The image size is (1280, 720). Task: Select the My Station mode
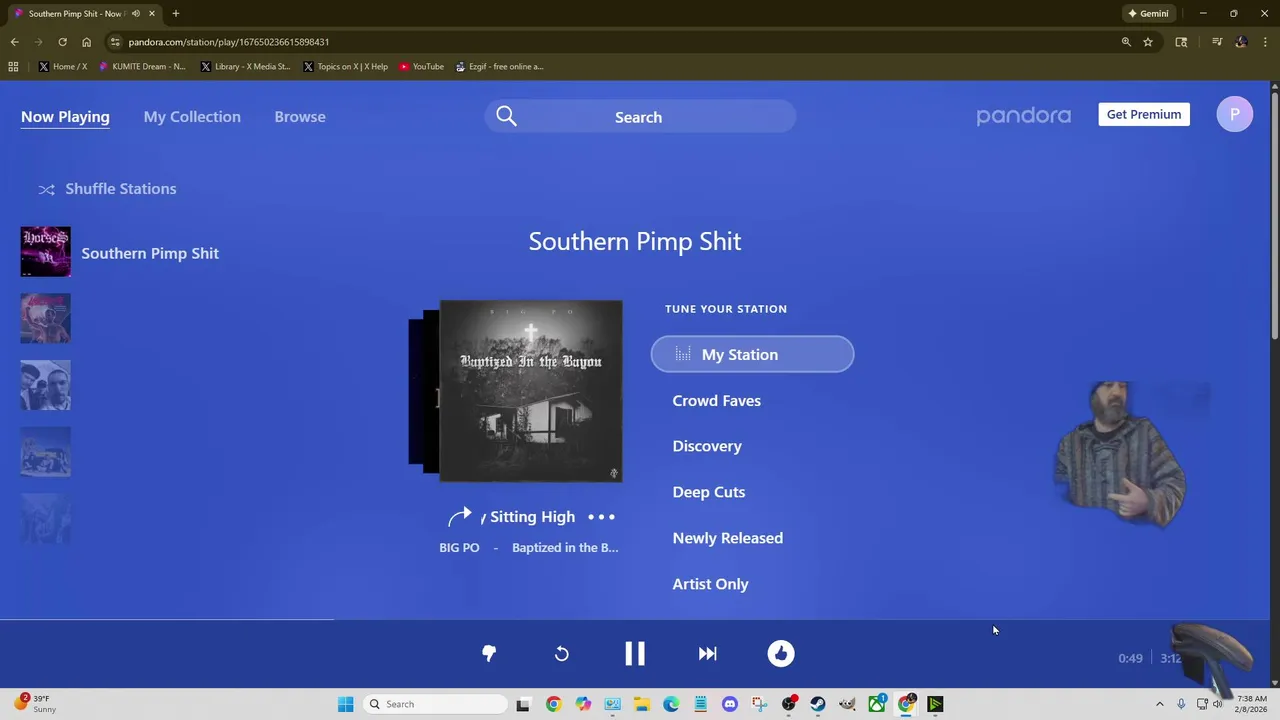click(x=752, y=354)
